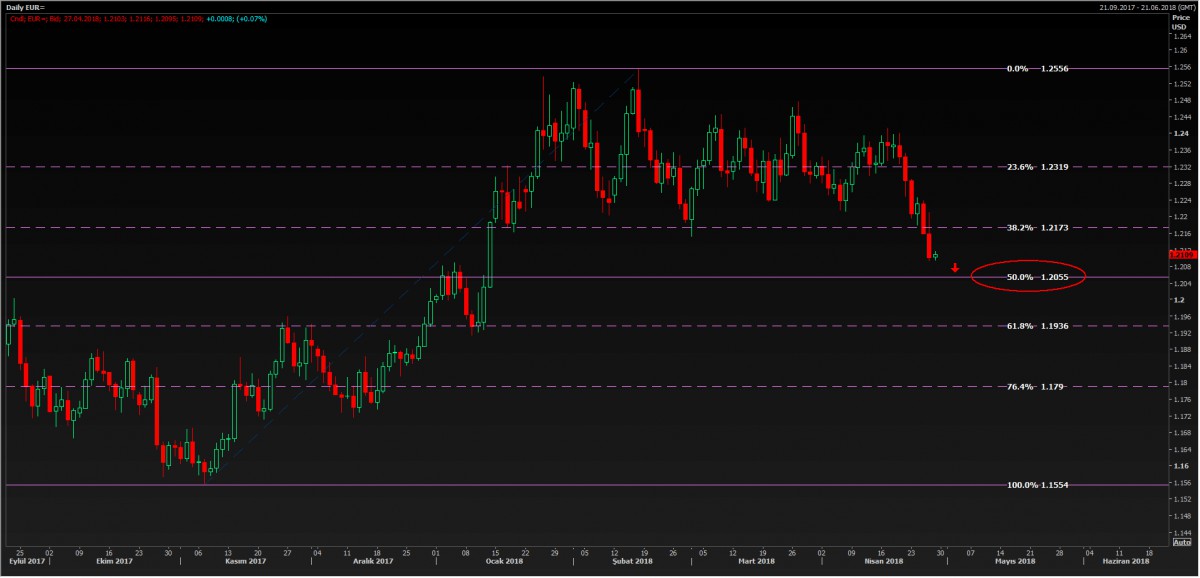This screenshot has height=578, width=1200.
Task: Click the Mayıs 2018 month label
Action: (x=1014, y=563)
